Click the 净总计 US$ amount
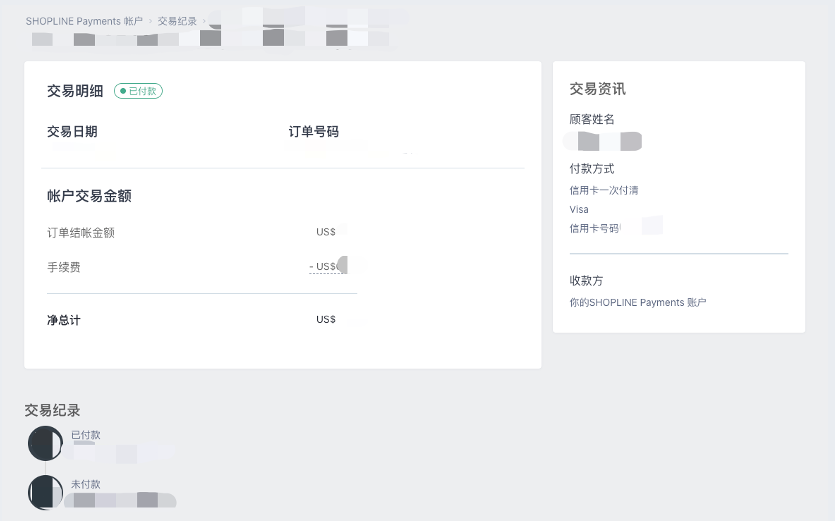This screenshot has width=835, height=521. tap(326, 319)
